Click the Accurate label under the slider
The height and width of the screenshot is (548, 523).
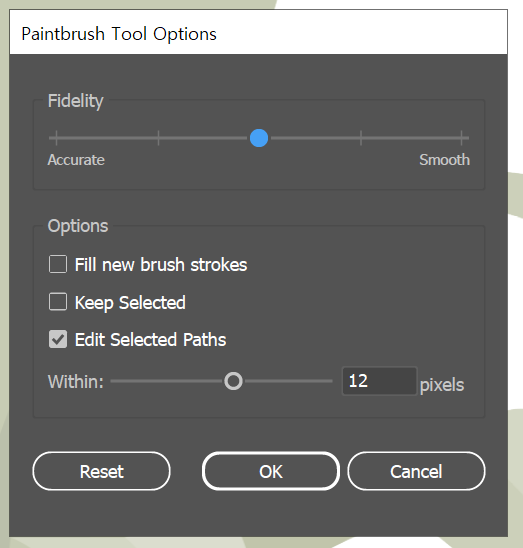[76, 160]
